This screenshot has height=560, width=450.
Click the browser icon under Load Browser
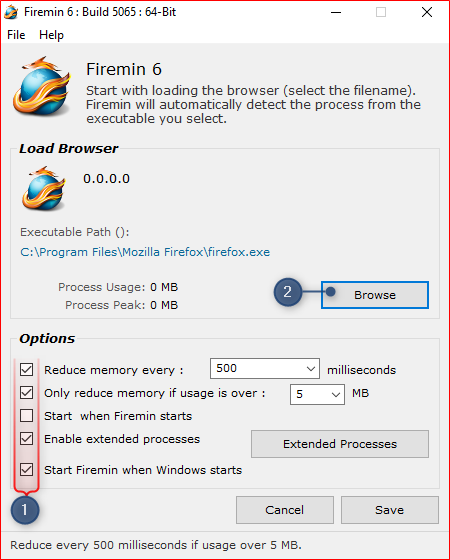(44, 188)
